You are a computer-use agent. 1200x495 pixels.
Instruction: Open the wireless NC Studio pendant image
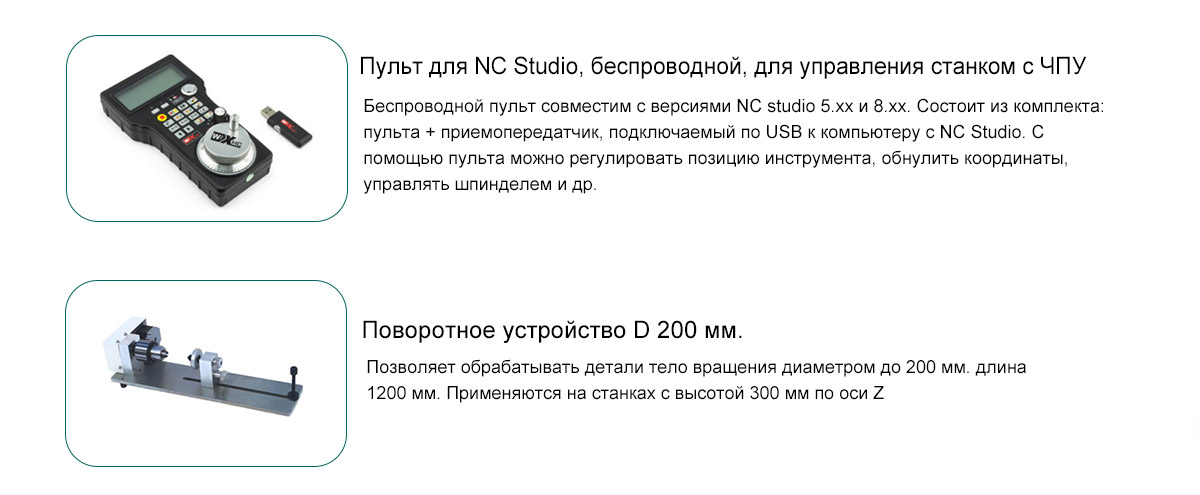[x=206, y=129]
